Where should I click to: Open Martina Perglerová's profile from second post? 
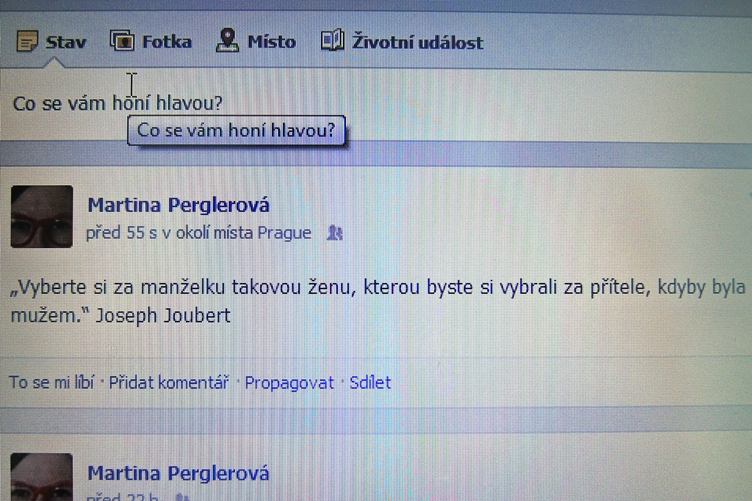pyautogui.click(x=178, y=473)
